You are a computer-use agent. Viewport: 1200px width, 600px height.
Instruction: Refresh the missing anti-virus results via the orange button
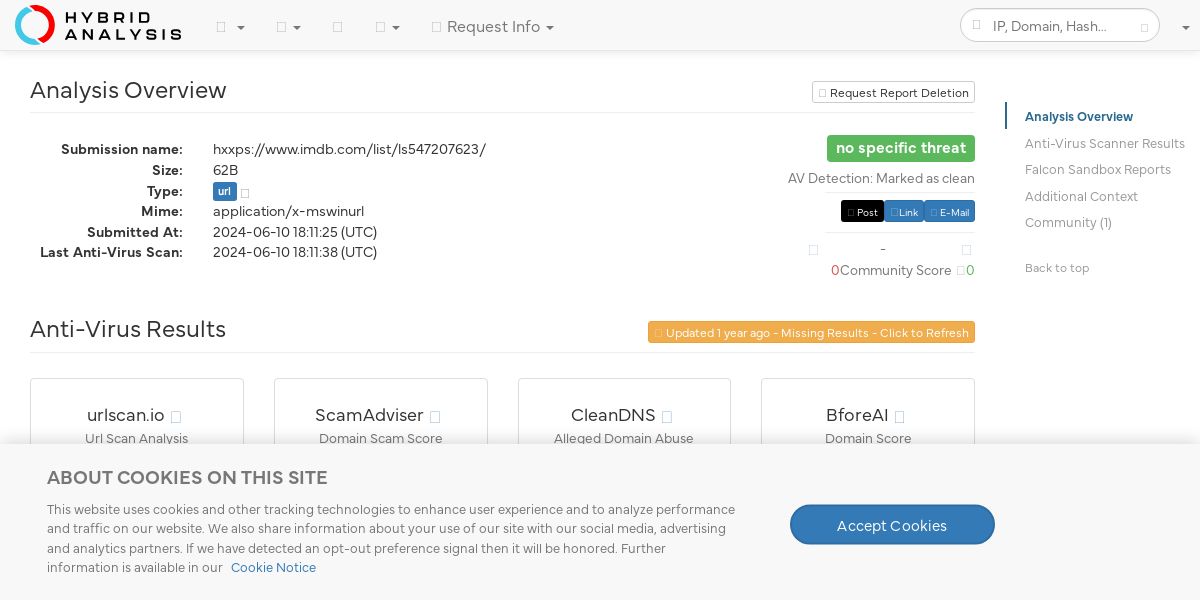click(811, 332)
